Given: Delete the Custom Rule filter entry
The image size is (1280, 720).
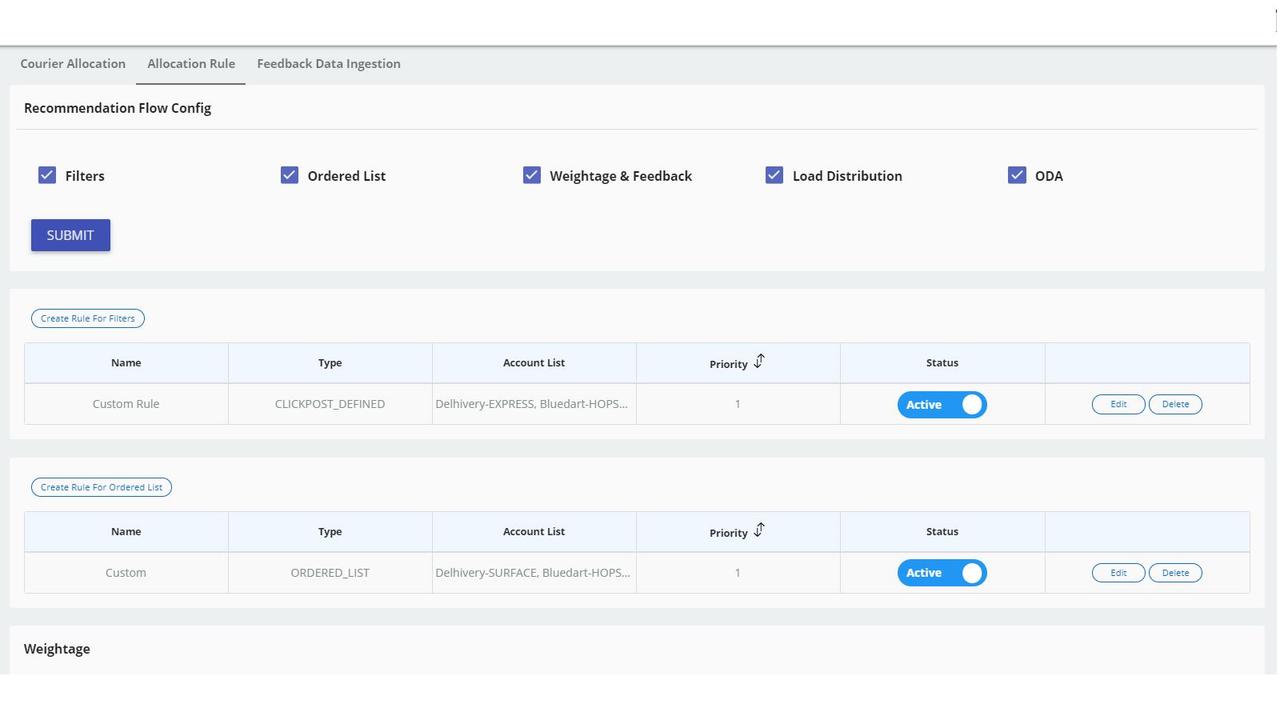Looking at the screenshot, I should click(1175, 404).
